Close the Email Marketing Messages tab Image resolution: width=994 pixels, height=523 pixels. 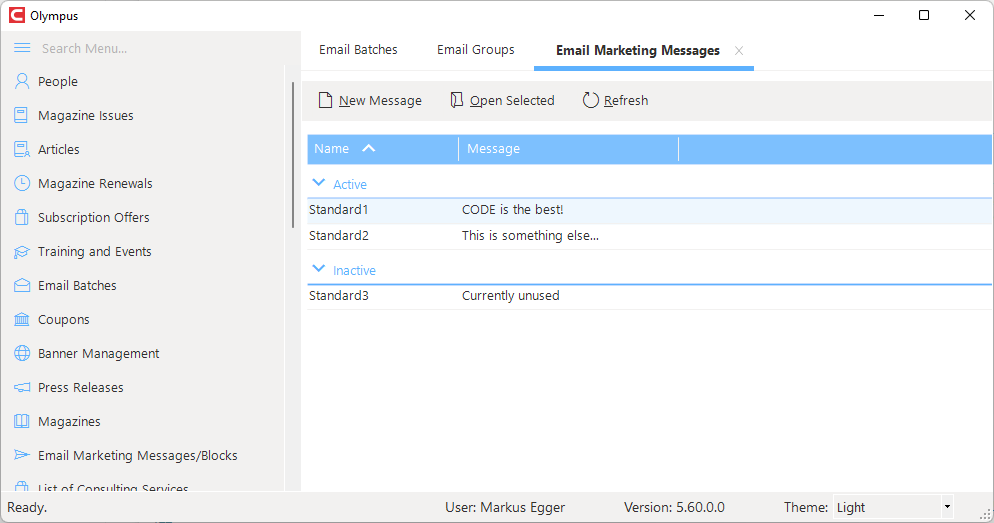739,51
